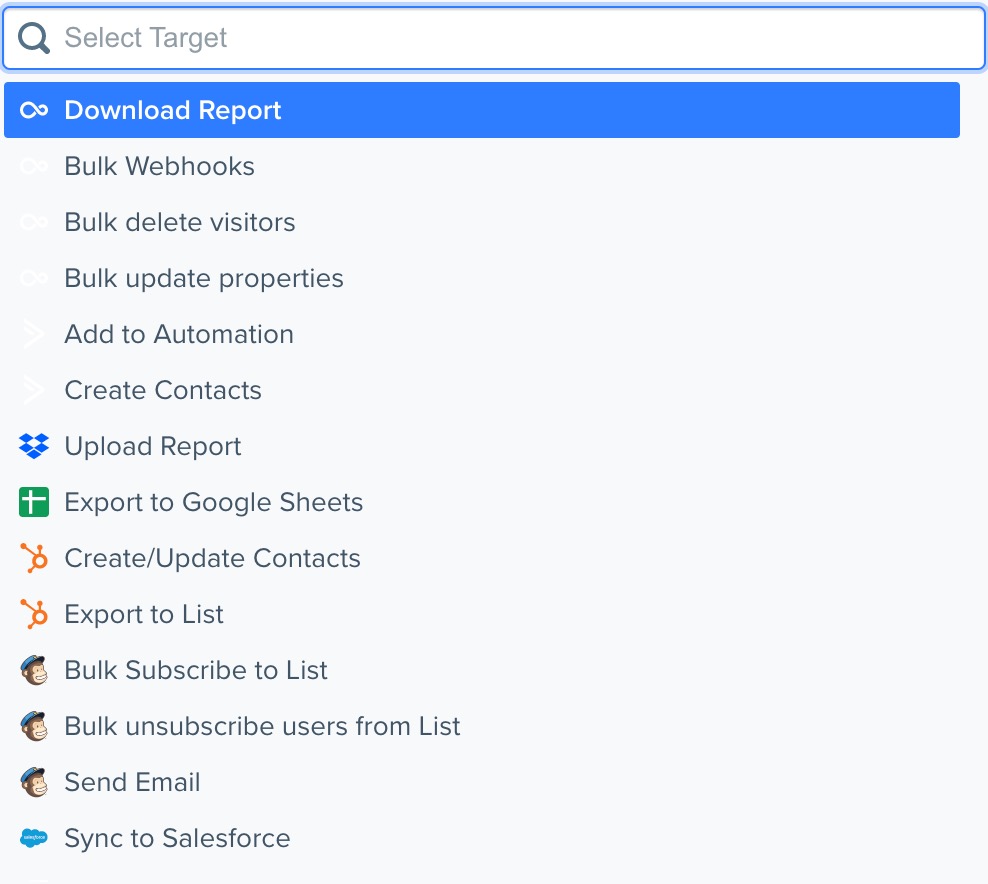Pick Bulk unsubscribe users from List
The height and width of the screenshot is (884, 988).
262,726
